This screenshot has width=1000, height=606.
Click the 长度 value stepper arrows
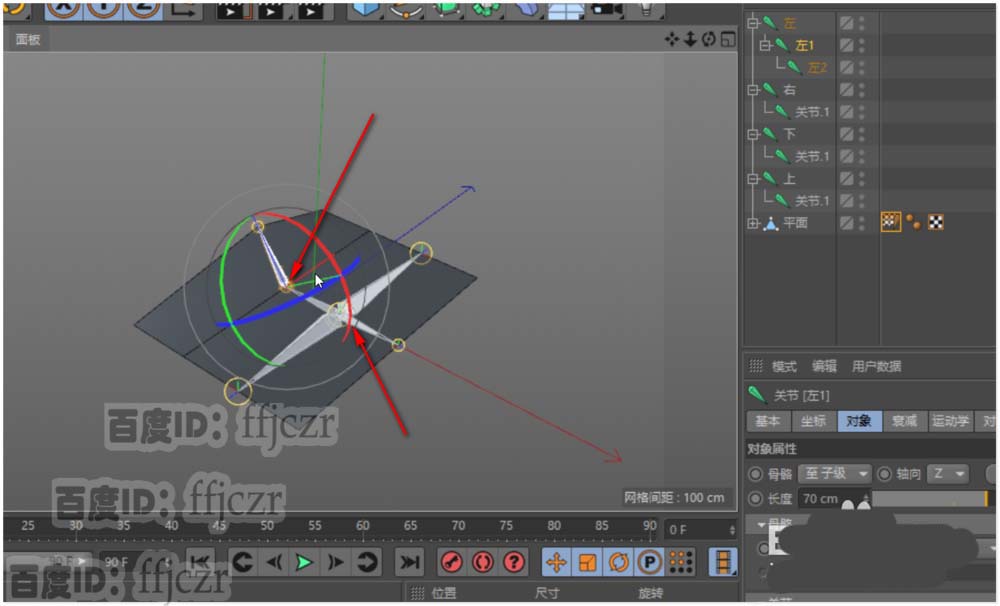click(866, 498)
